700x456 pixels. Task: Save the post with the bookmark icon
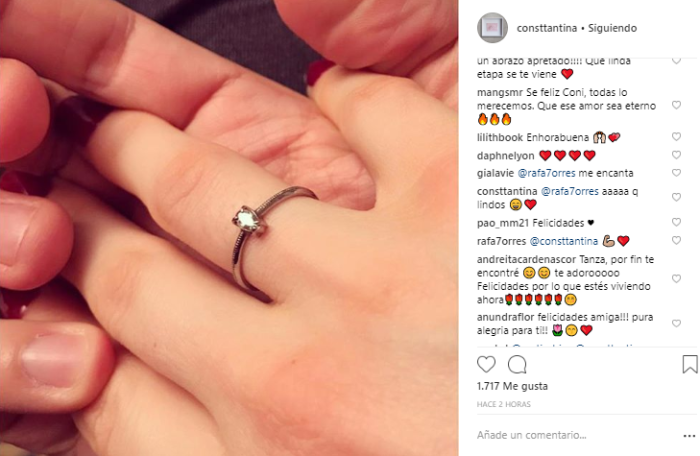[690, 364]
